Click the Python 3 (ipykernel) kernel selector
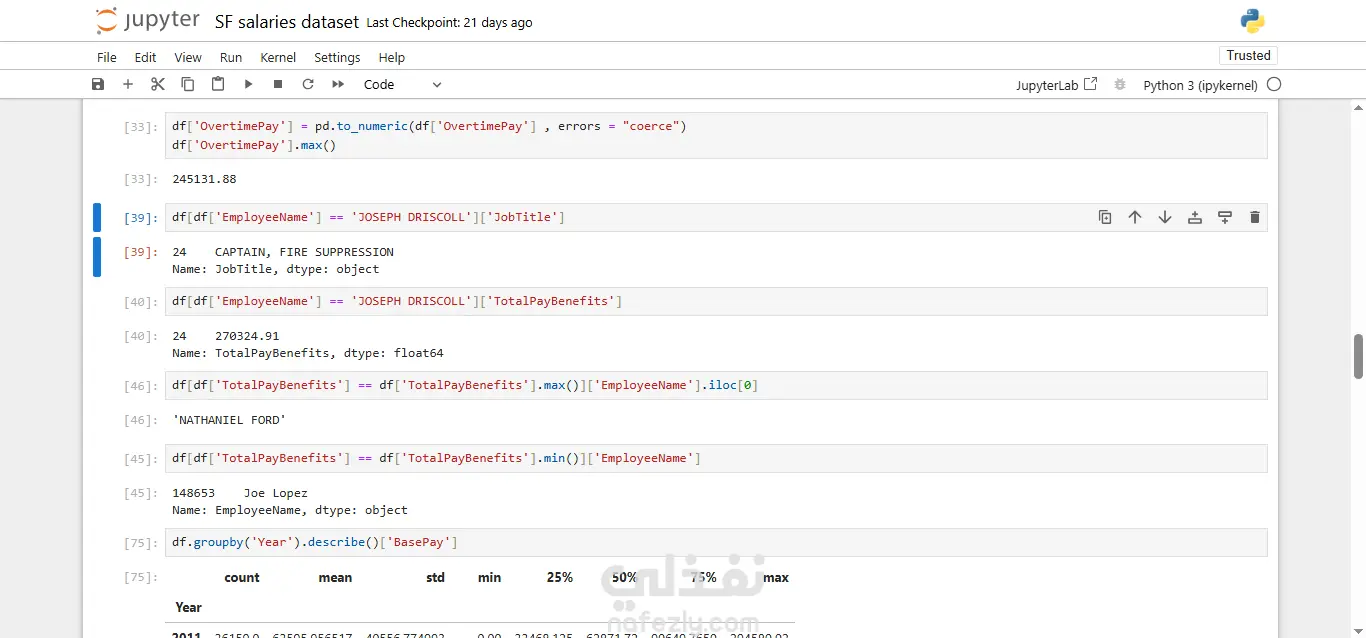This screenshot has height=638, width=1366. pyautogui.click(x=1200, y=85)
